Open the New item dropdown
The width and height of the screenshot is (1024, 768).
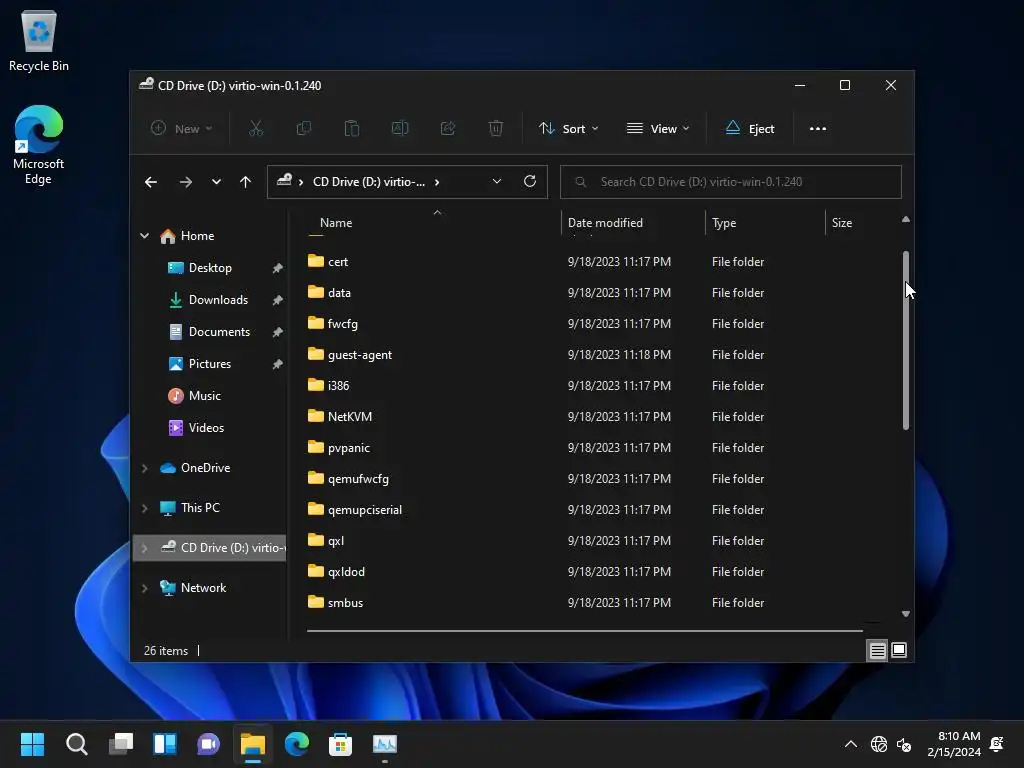tap(181, 129)
